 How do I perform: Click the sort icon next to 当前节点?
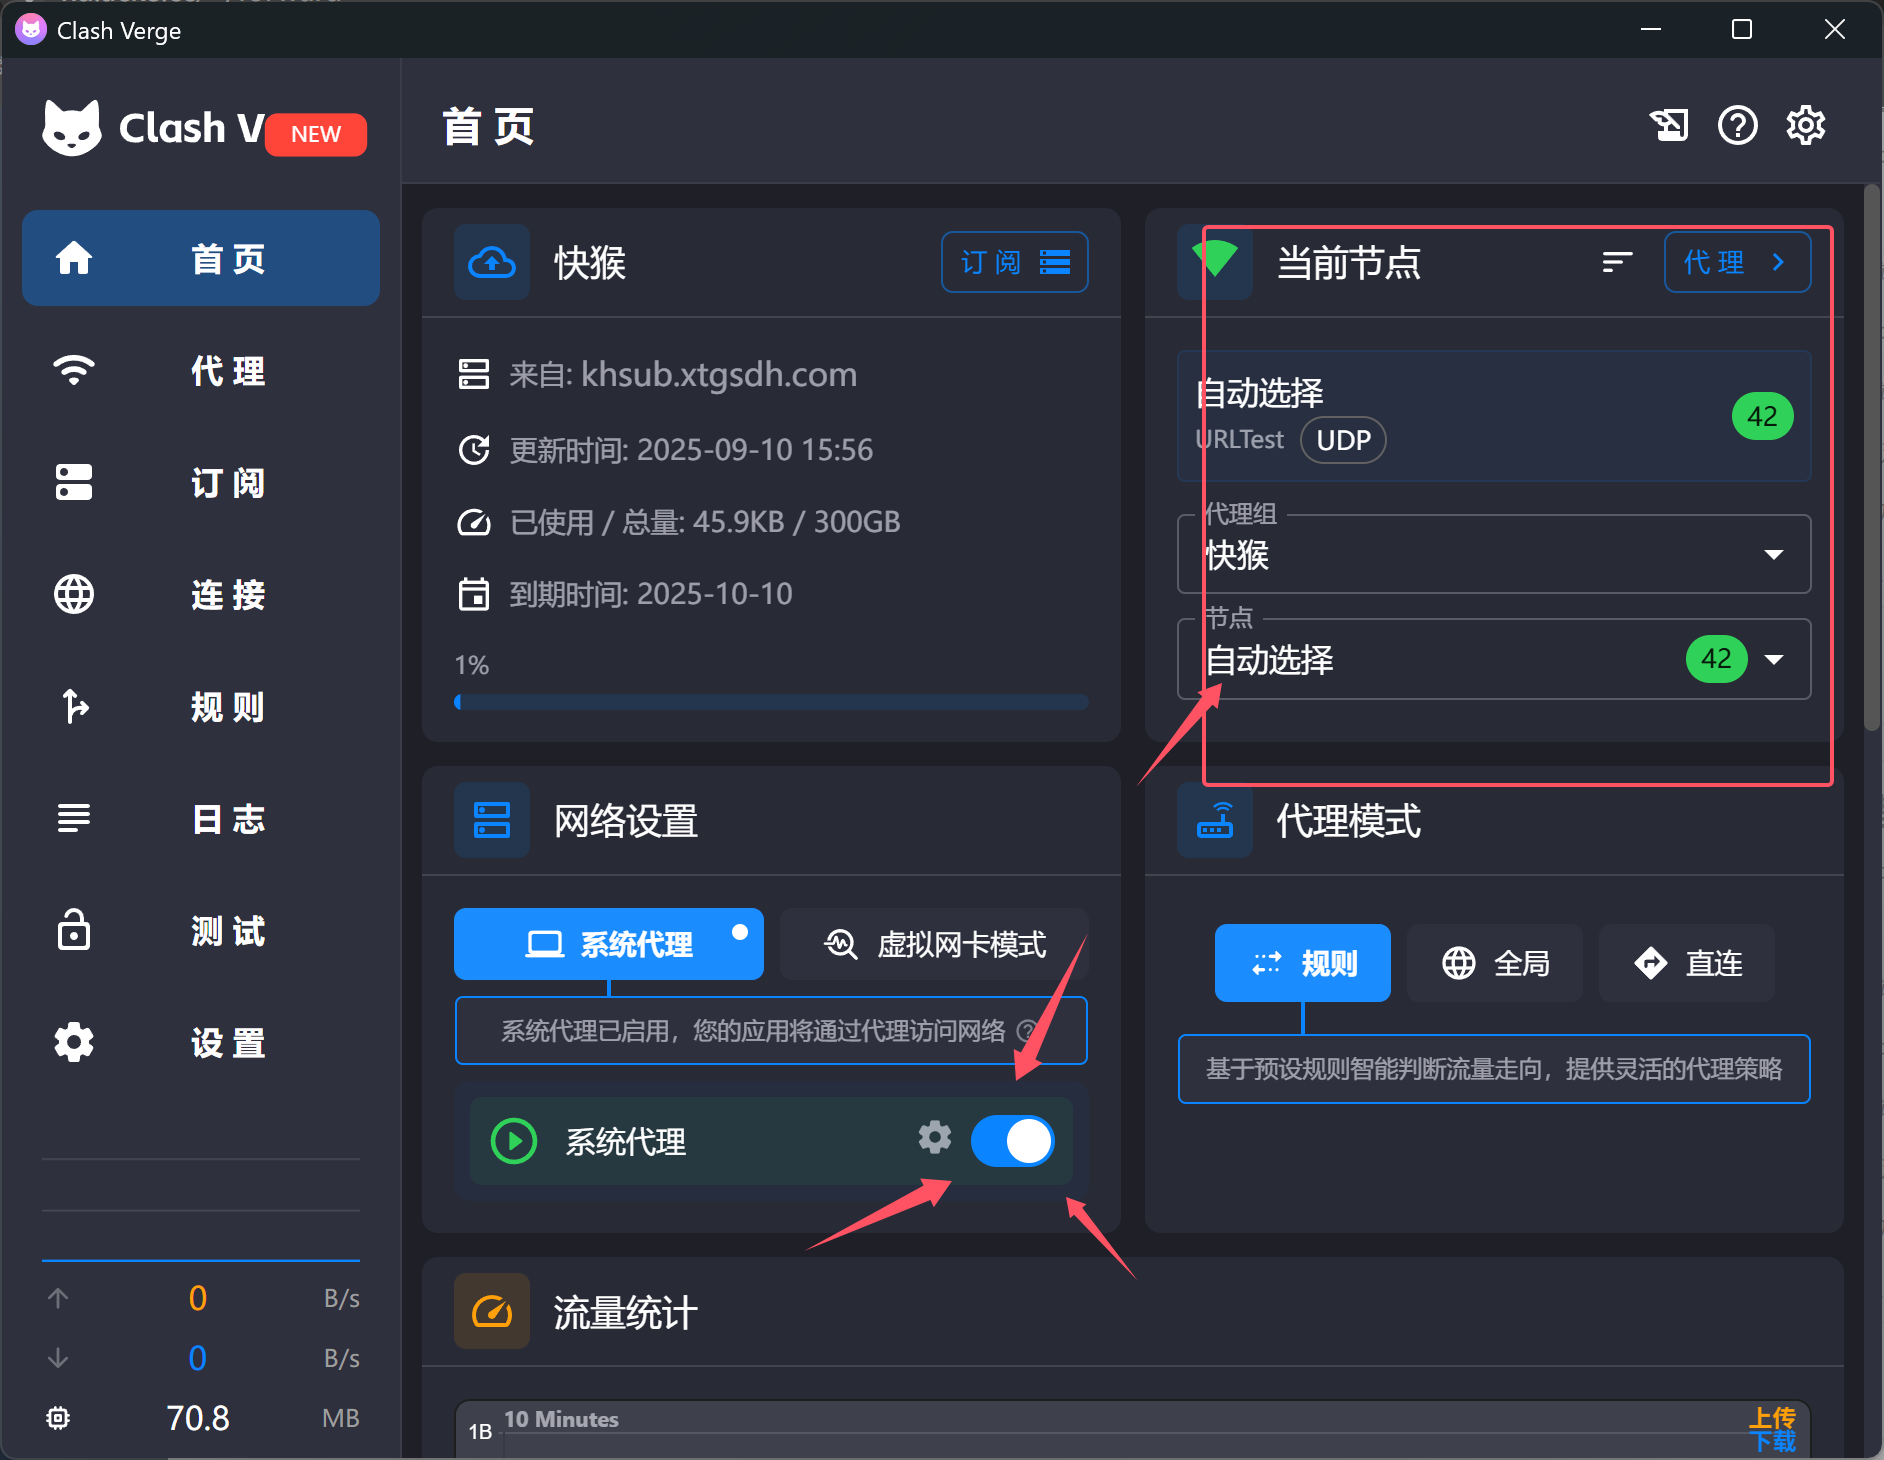1616,262
